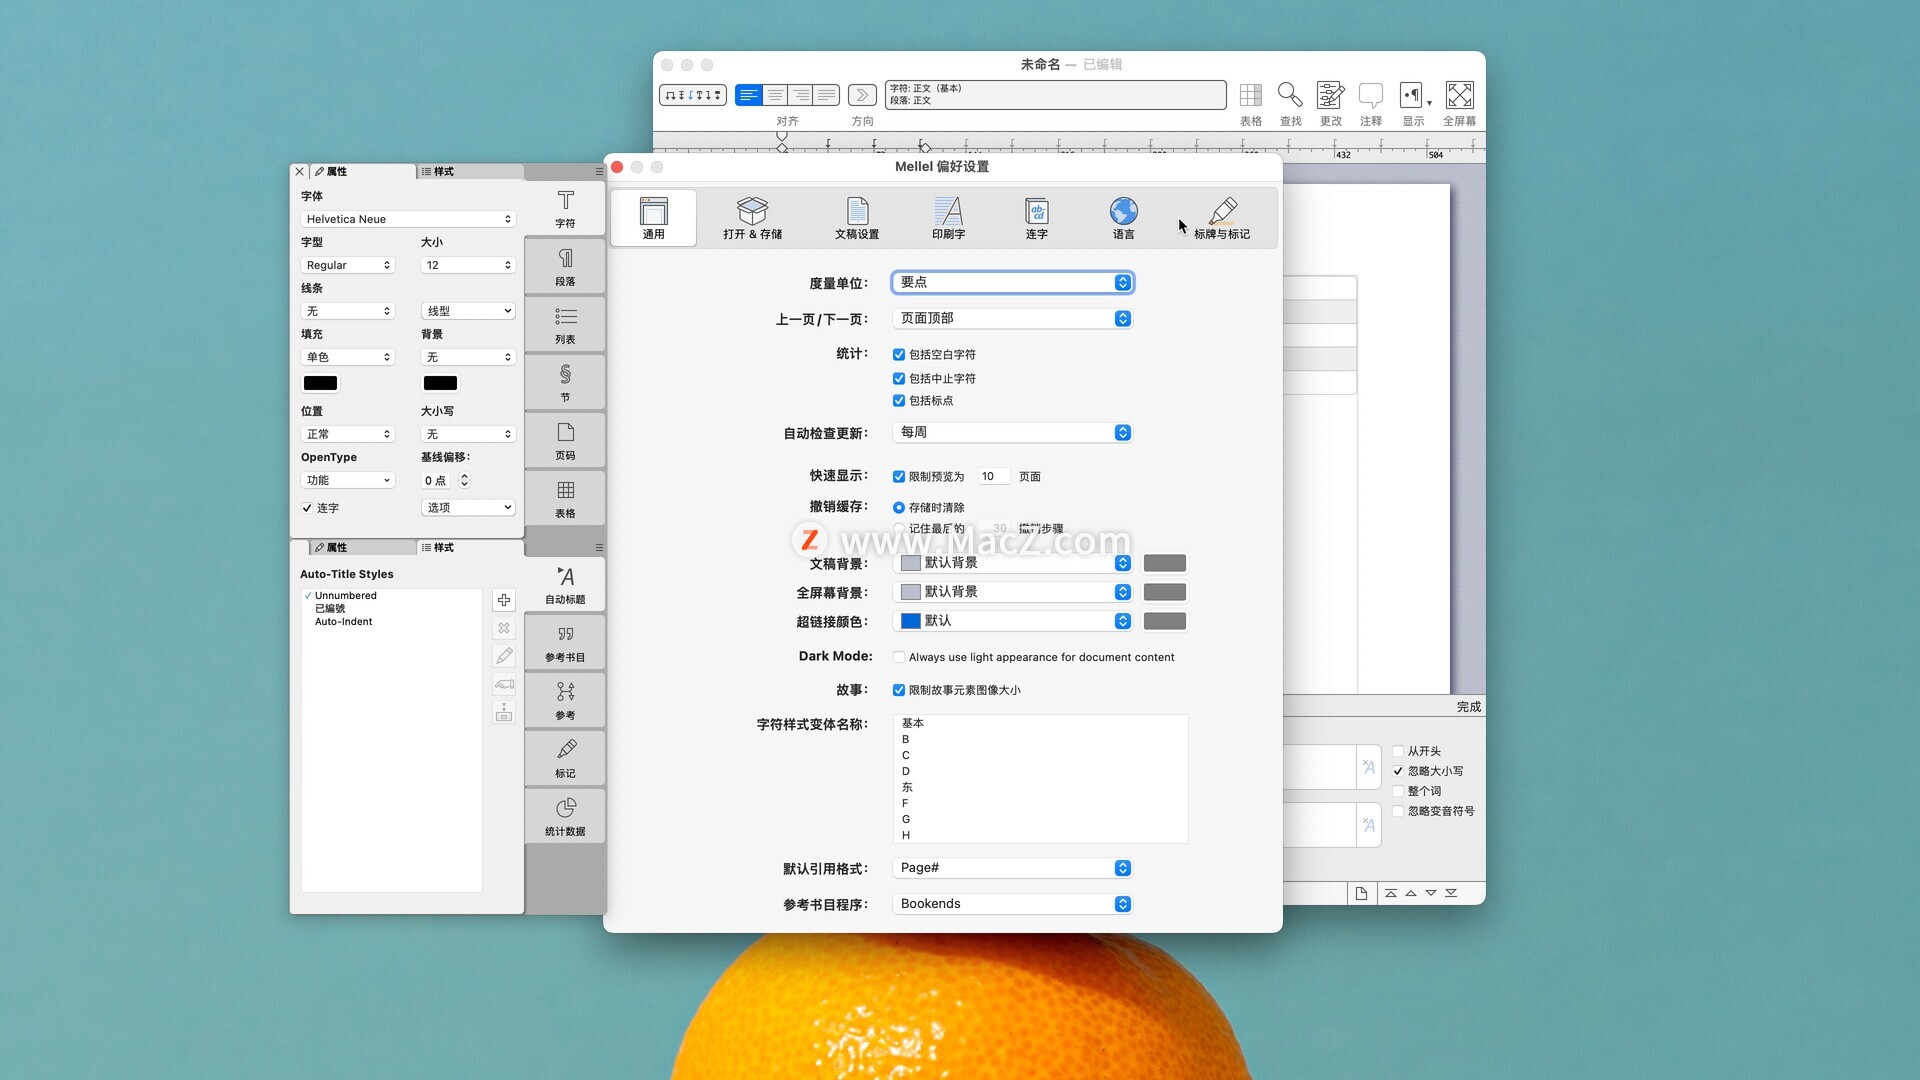Screen dimensions: 1920x1080
Task: Open 自动检查更新 frequency dropdown
Action: [1012, 433]
